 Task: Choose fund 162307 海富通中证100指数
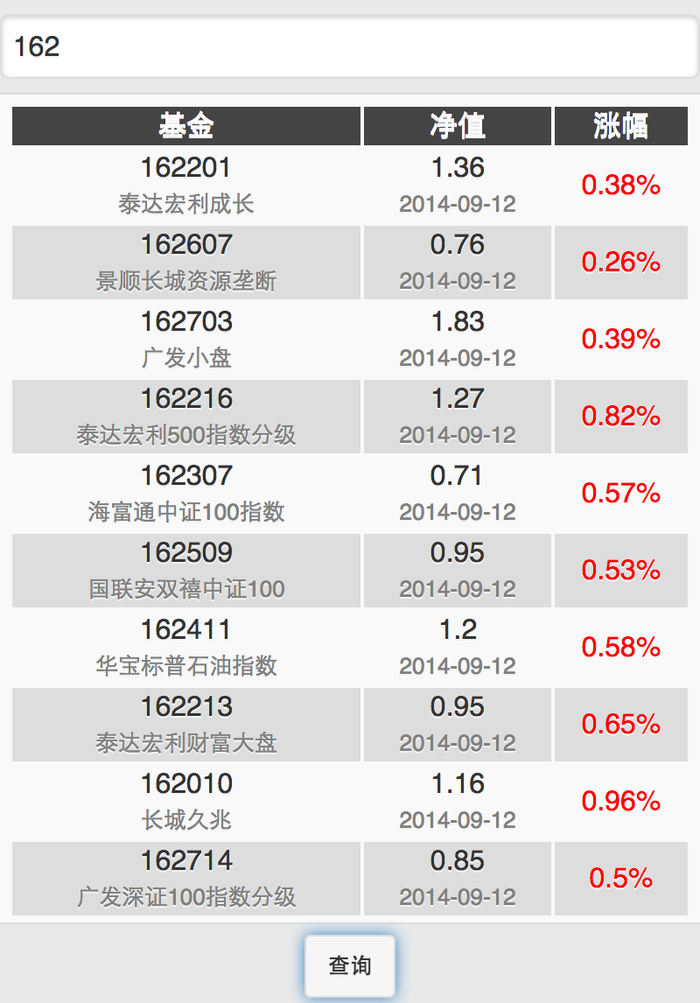coord(186,493)
